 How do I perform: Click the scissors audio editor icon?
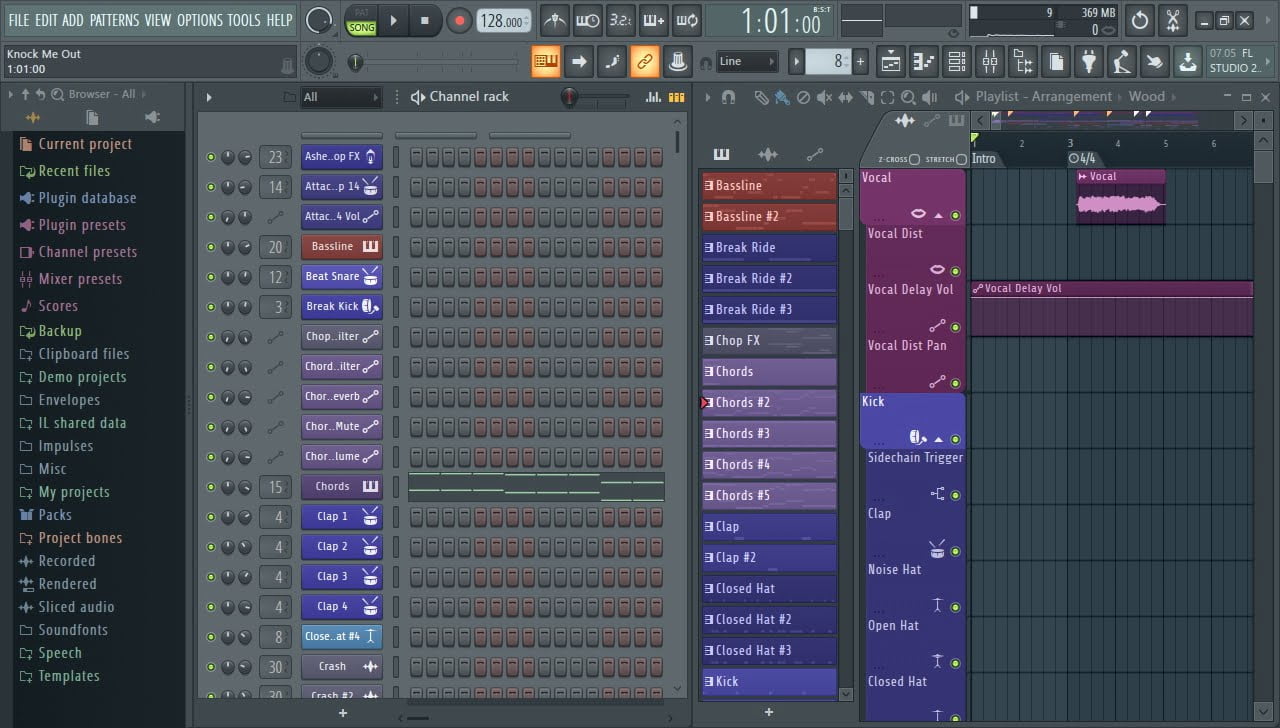click(1174, 20)
